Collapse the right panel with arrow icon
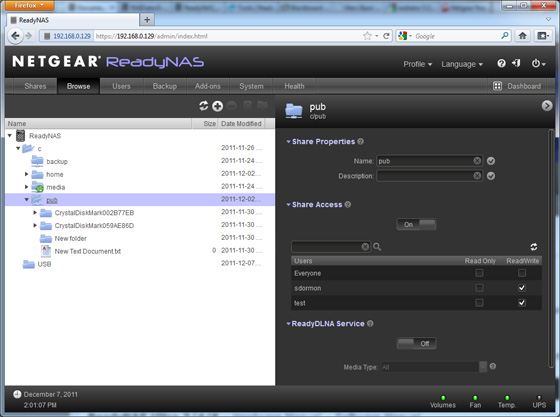This screenshot has height=417, width=560. 547,106
